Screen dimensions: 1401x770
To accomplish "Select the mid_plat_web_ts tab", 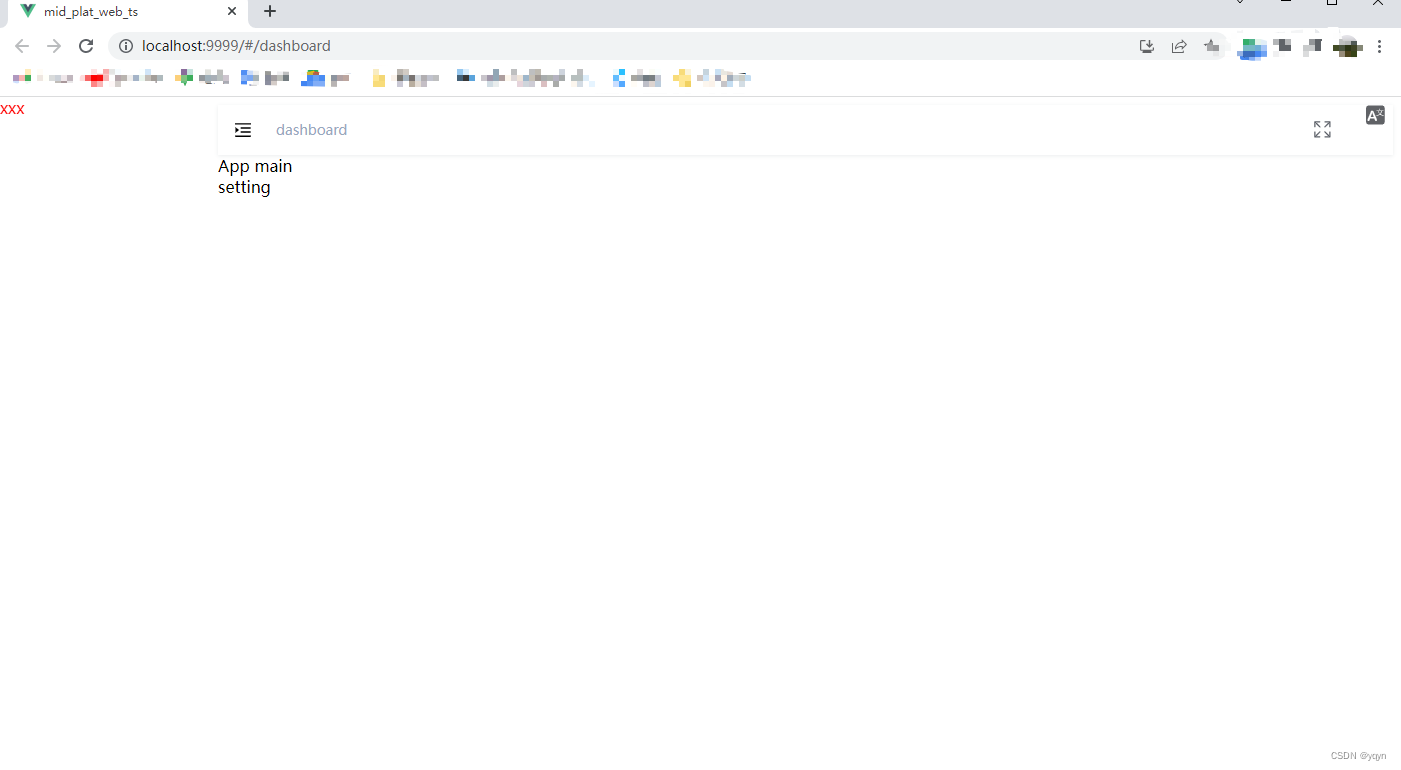I will pyautogui.click(x=128, y=12).
